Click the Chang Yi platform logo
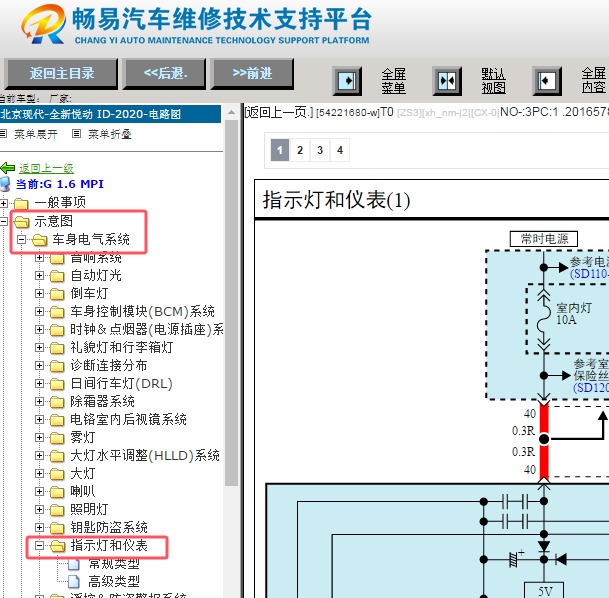This screenshot has width=609, height=598. tap(44, 24)
